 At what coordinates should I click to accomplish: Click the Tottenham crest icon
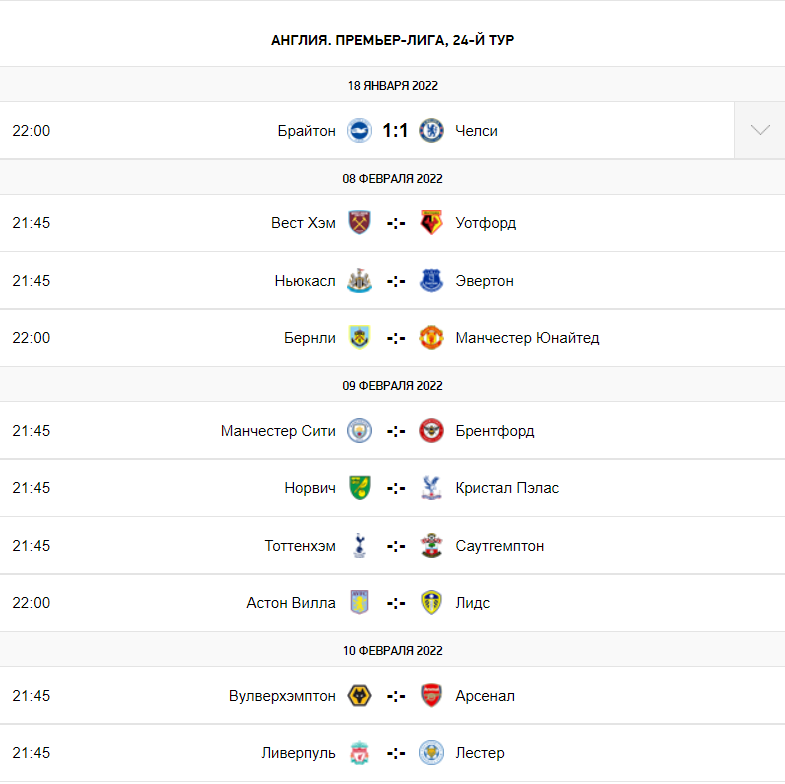[x=359, y=546]
